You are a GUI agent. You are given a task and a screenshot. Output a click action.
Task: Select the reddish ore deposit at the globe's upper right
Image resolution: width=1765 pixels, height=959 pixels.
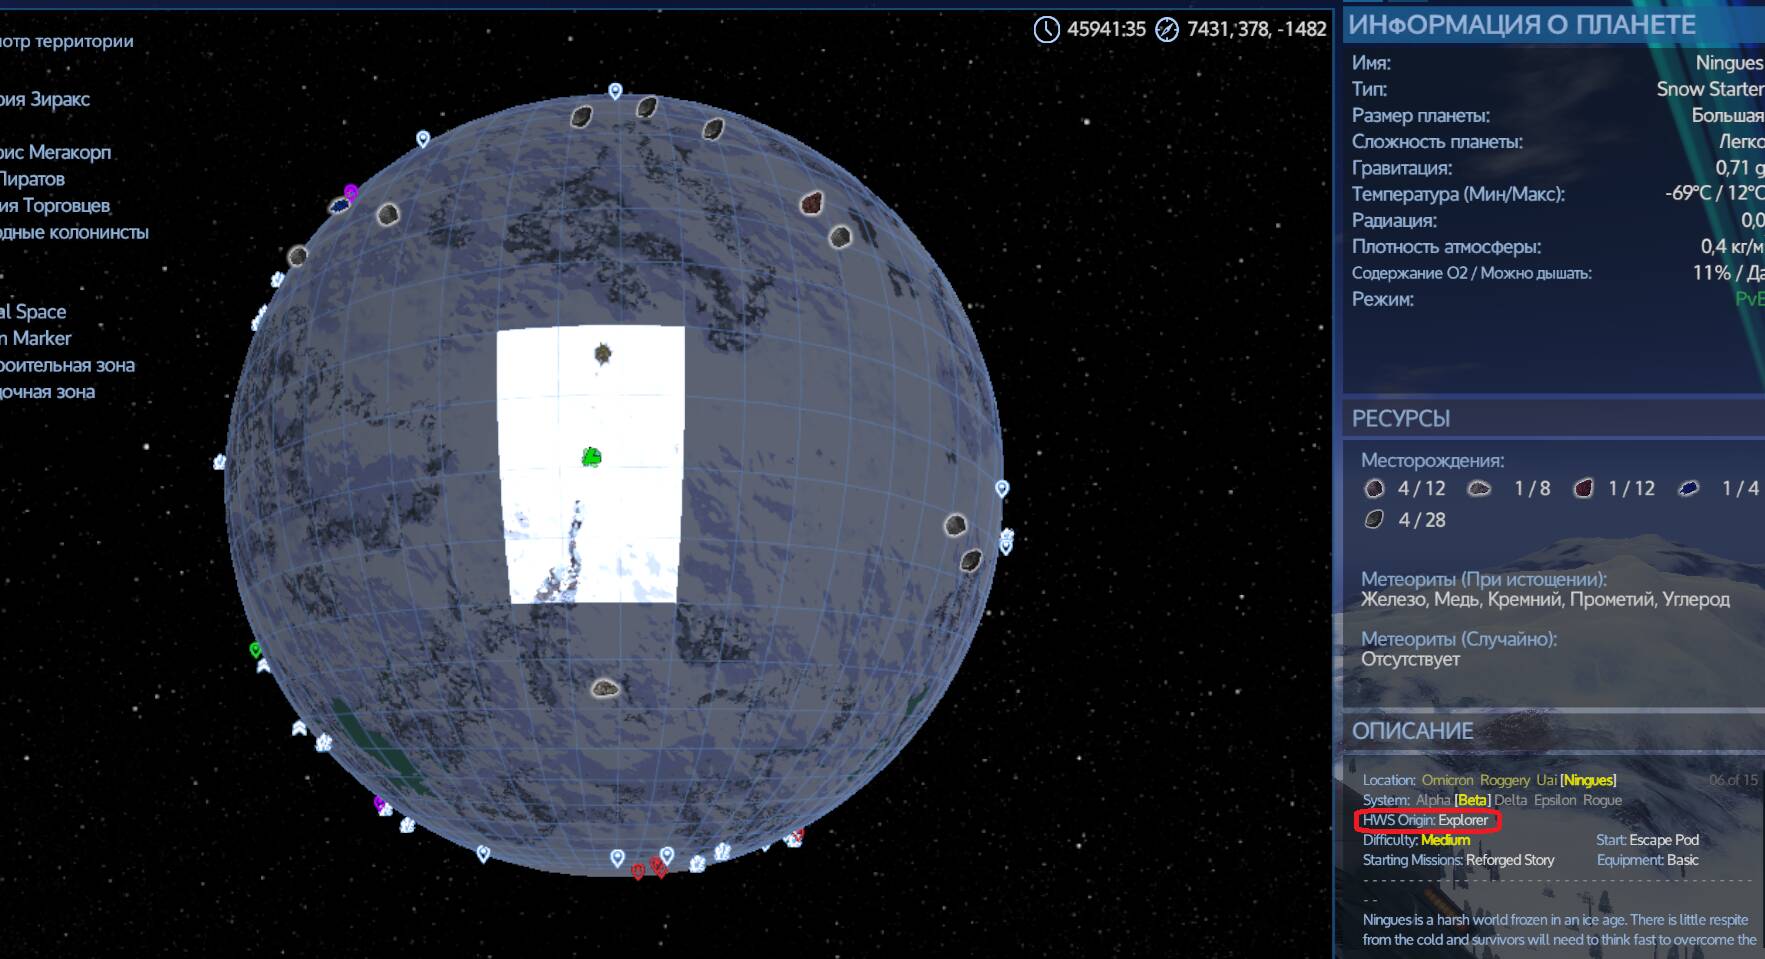pyautogui.click(x=811, y=204)
